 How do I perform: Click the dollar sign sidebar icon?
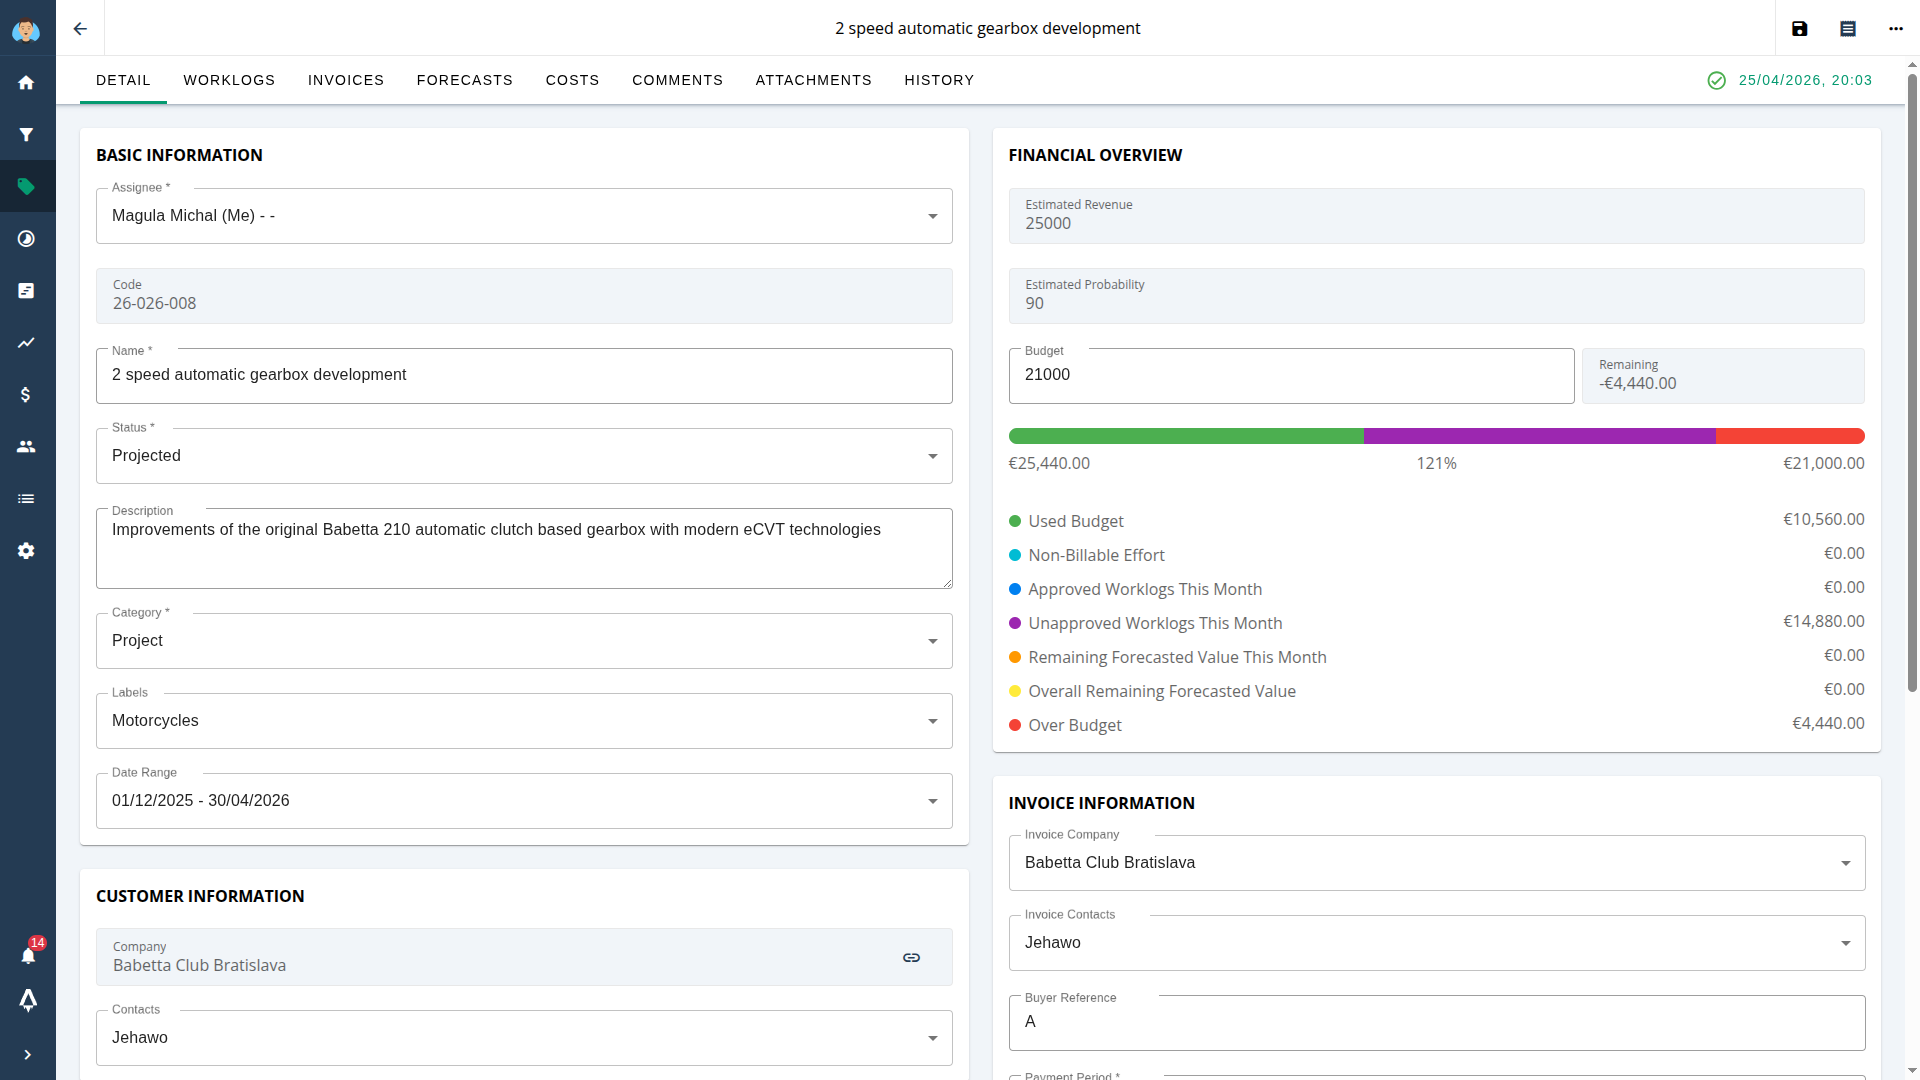[27, 395]
